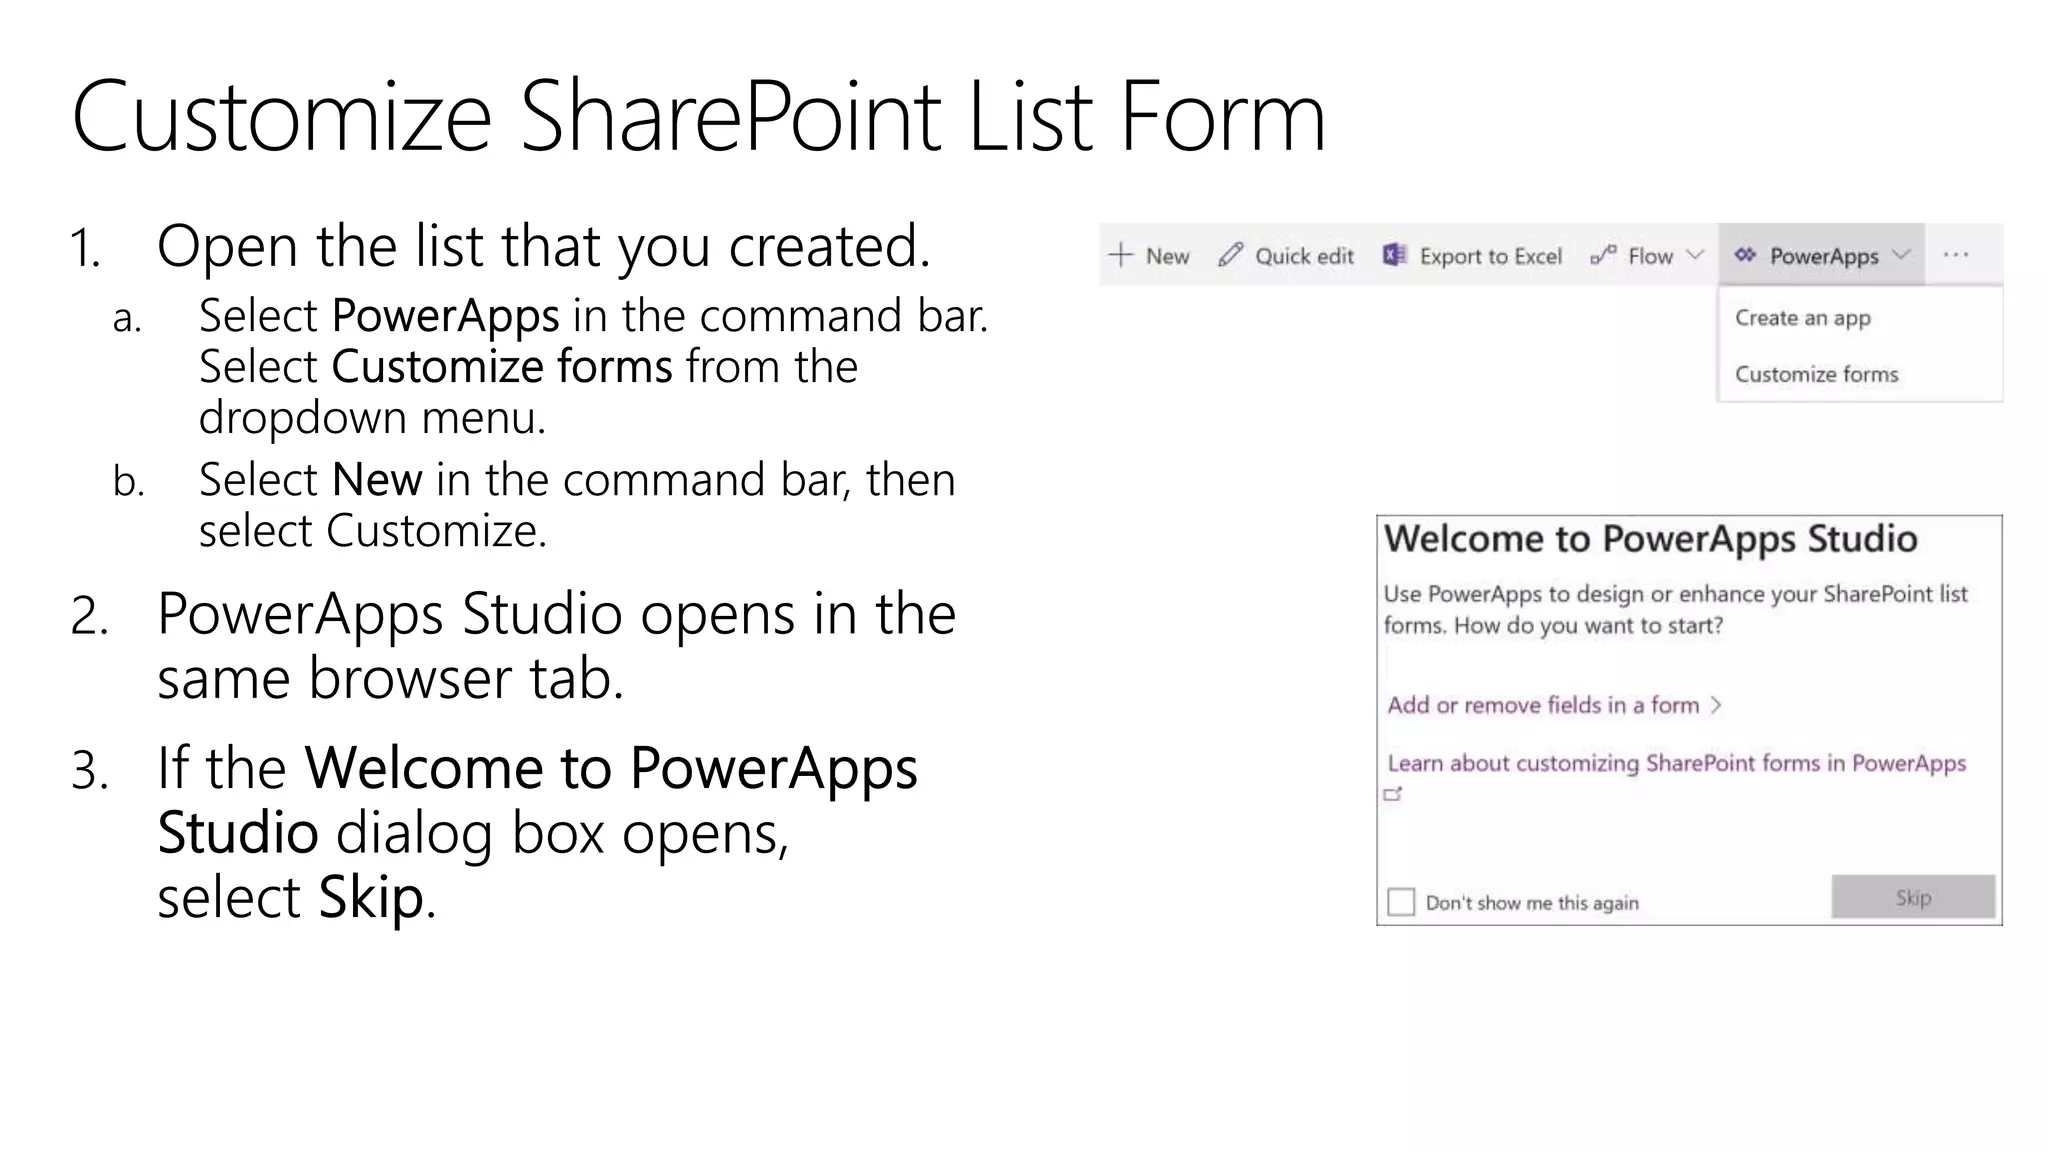Click the Excel icon in command bar

1394,256
